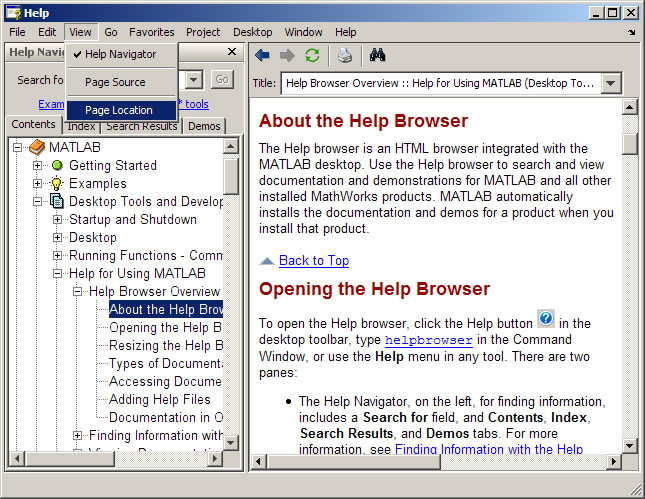Select Page Location from View menu
Image resolution: width=645 pixels, height=499 pixels.
click(x=119, y=110)
